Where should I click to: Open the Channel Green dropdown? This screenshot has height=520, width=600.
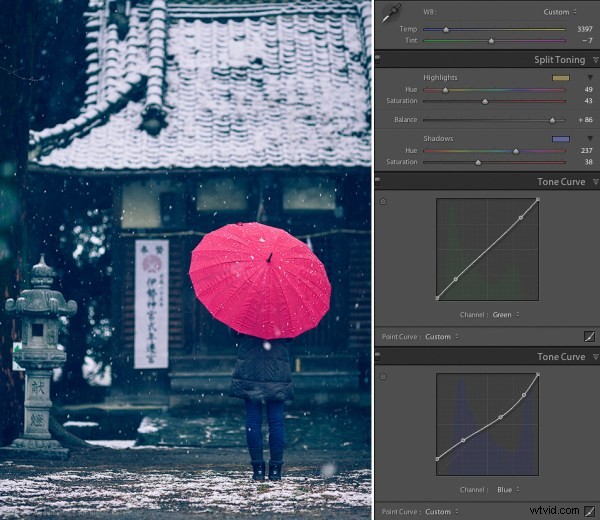coord(506,315)
